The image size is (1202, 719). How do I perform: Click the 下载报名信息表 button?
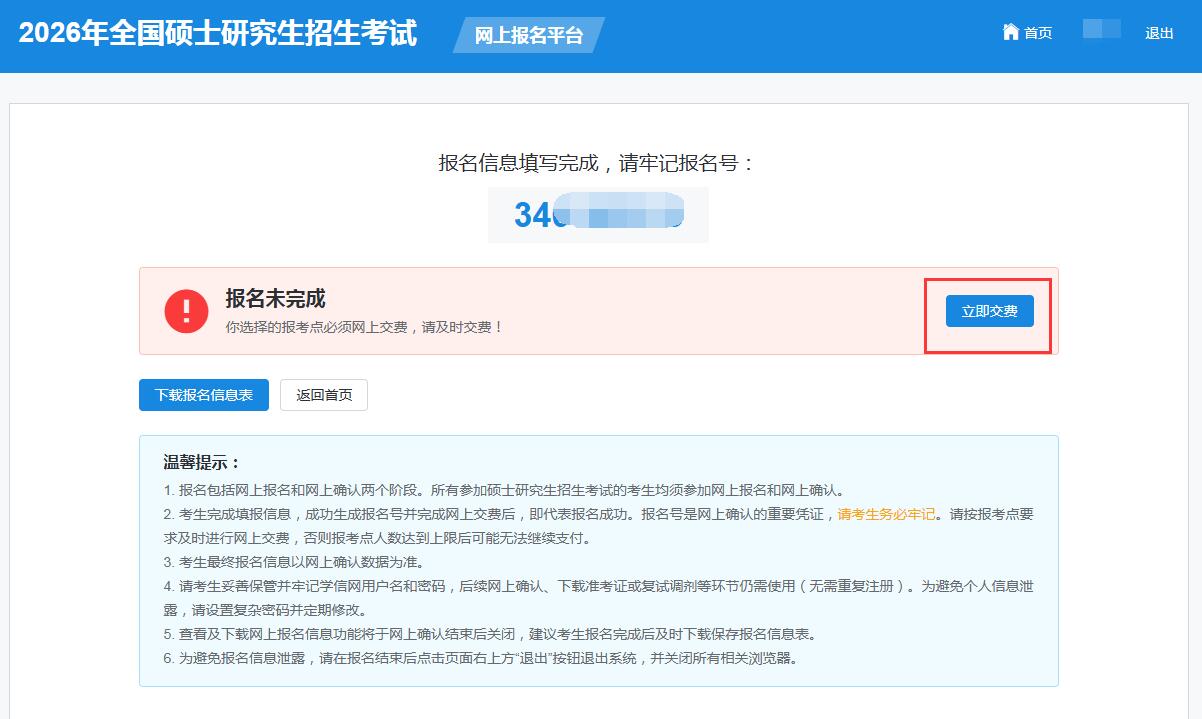pyautogui.click(x=204, y=395)
